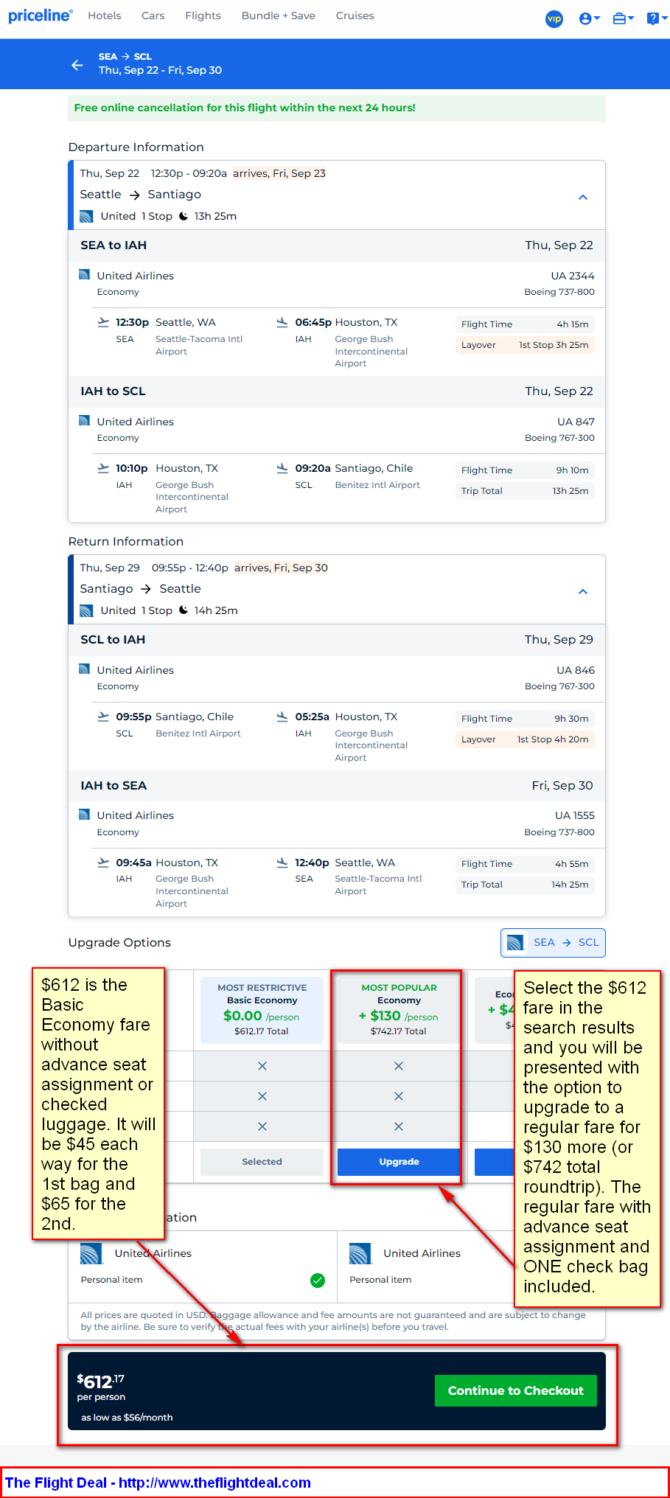Click Boeing 767-300 under UA 847
Screen dimensions: 670x1498
[560, 438]
